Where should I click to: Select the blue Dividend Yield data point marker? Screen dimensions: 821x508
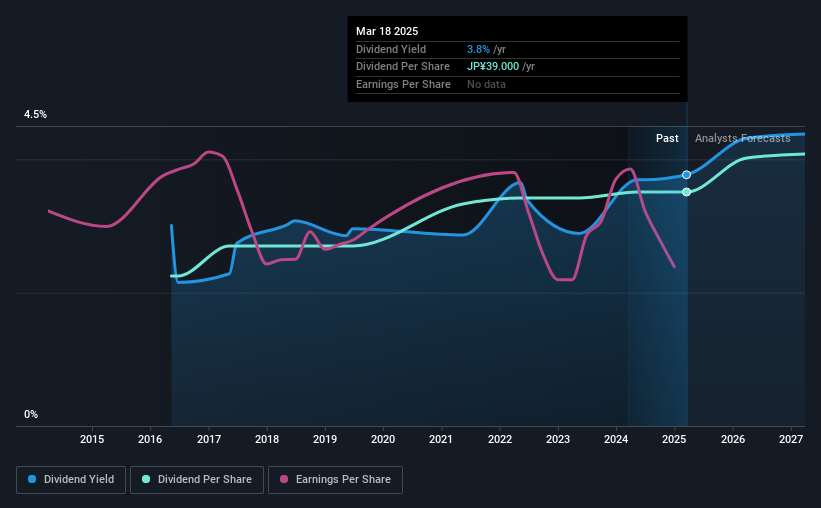(x=686, y=175)
